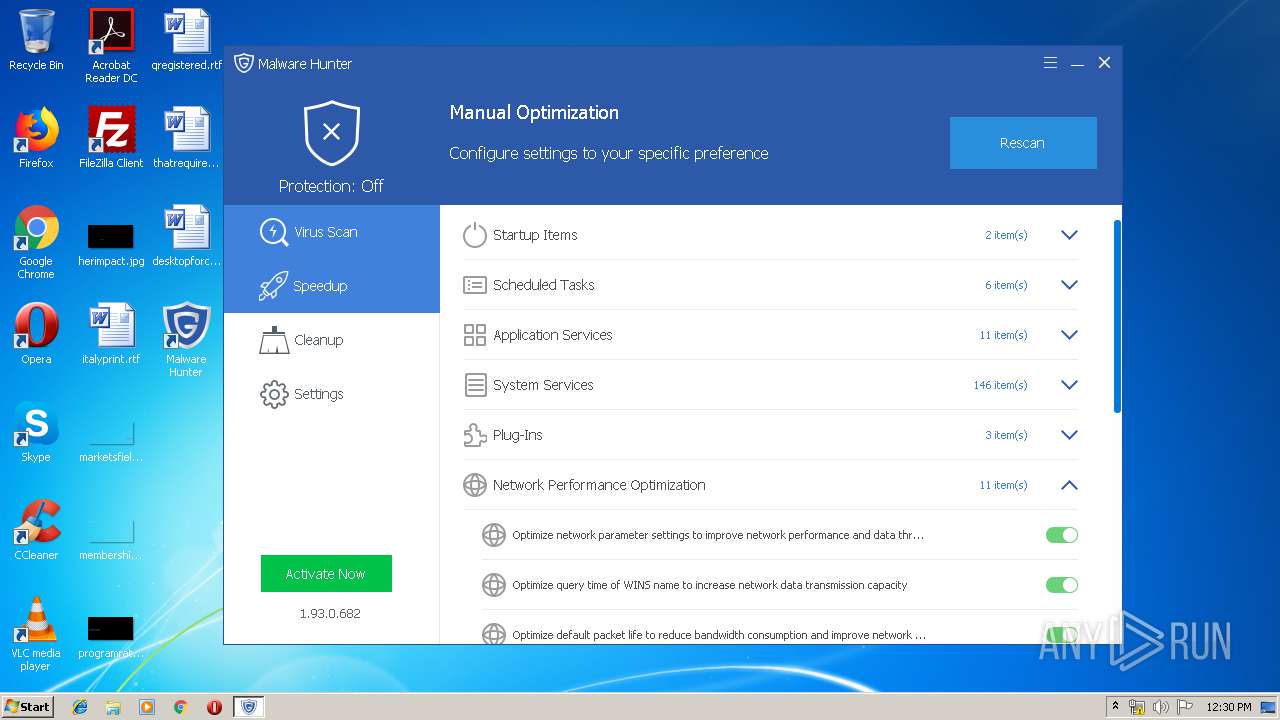Click the Speedup rocket icon

[x=273, y=286]
